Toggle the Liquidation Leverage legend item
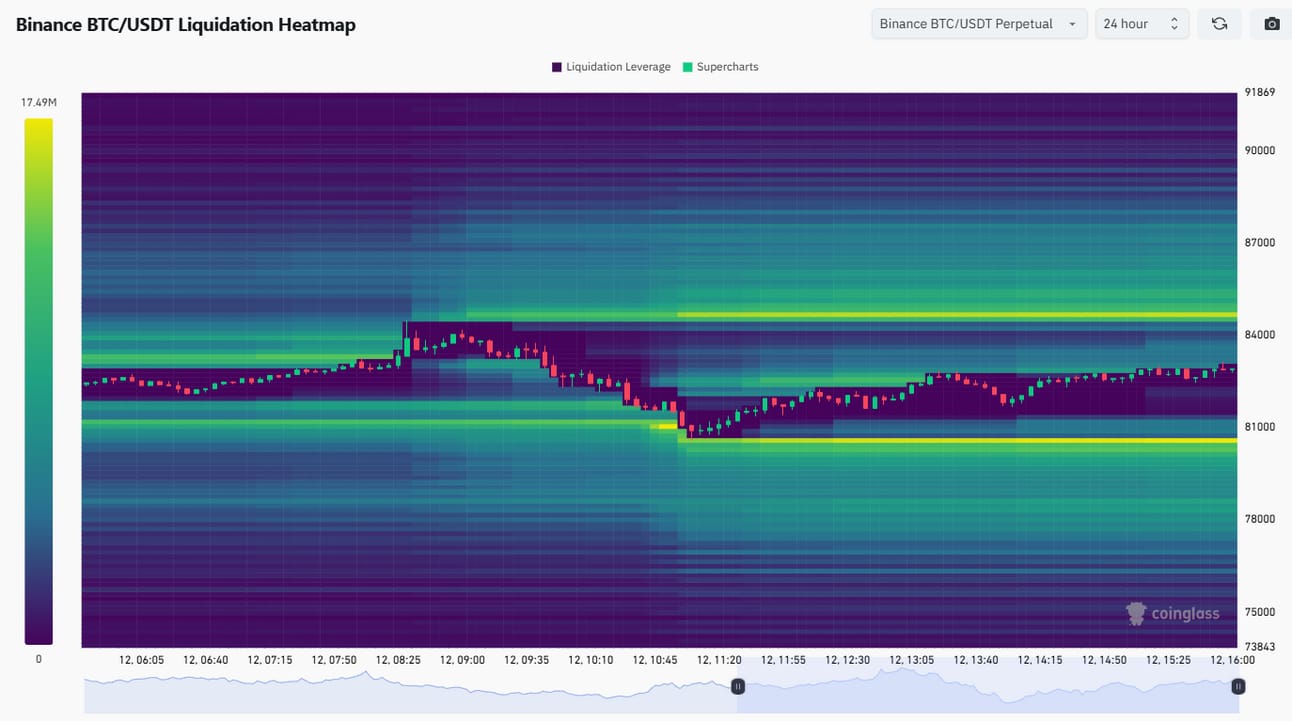This screenshot has width=1292, height=721. [611, 67]
